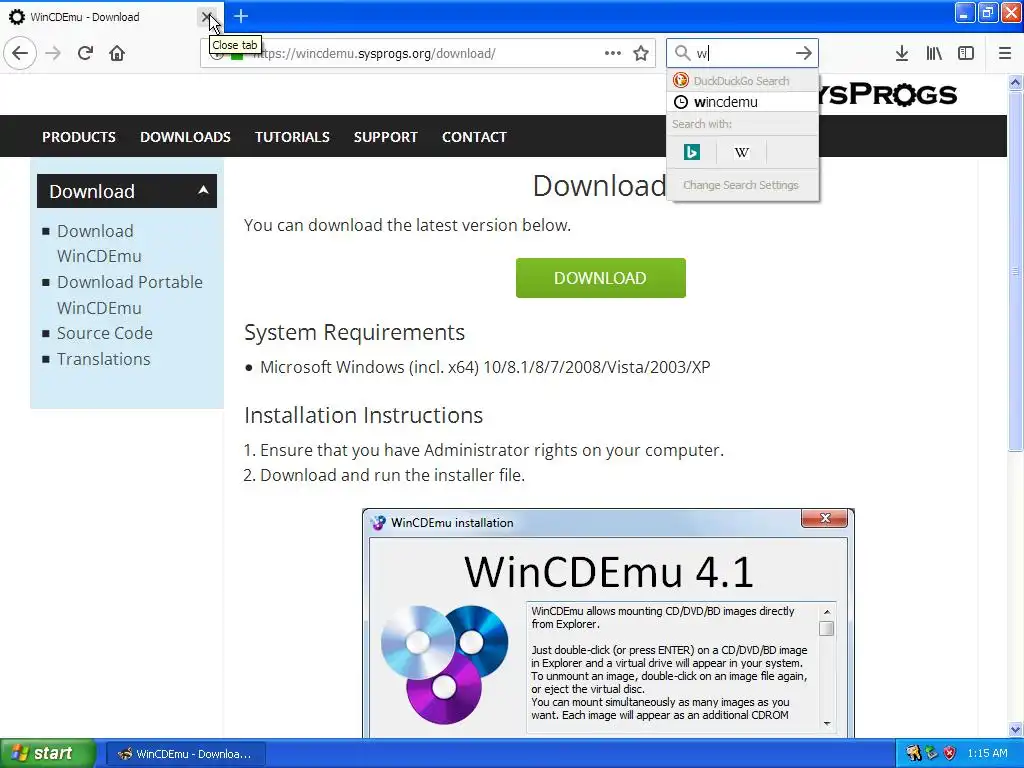Screen dimensions: 1024x768
Task: Open the Translations link
Action: 103,359
